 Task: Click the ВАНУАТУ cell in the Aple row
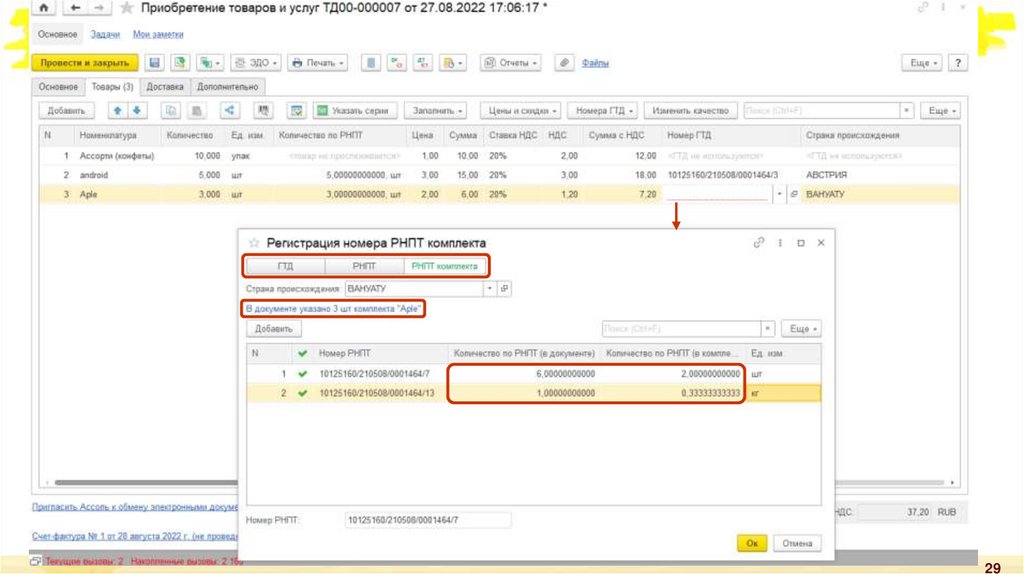879,194
